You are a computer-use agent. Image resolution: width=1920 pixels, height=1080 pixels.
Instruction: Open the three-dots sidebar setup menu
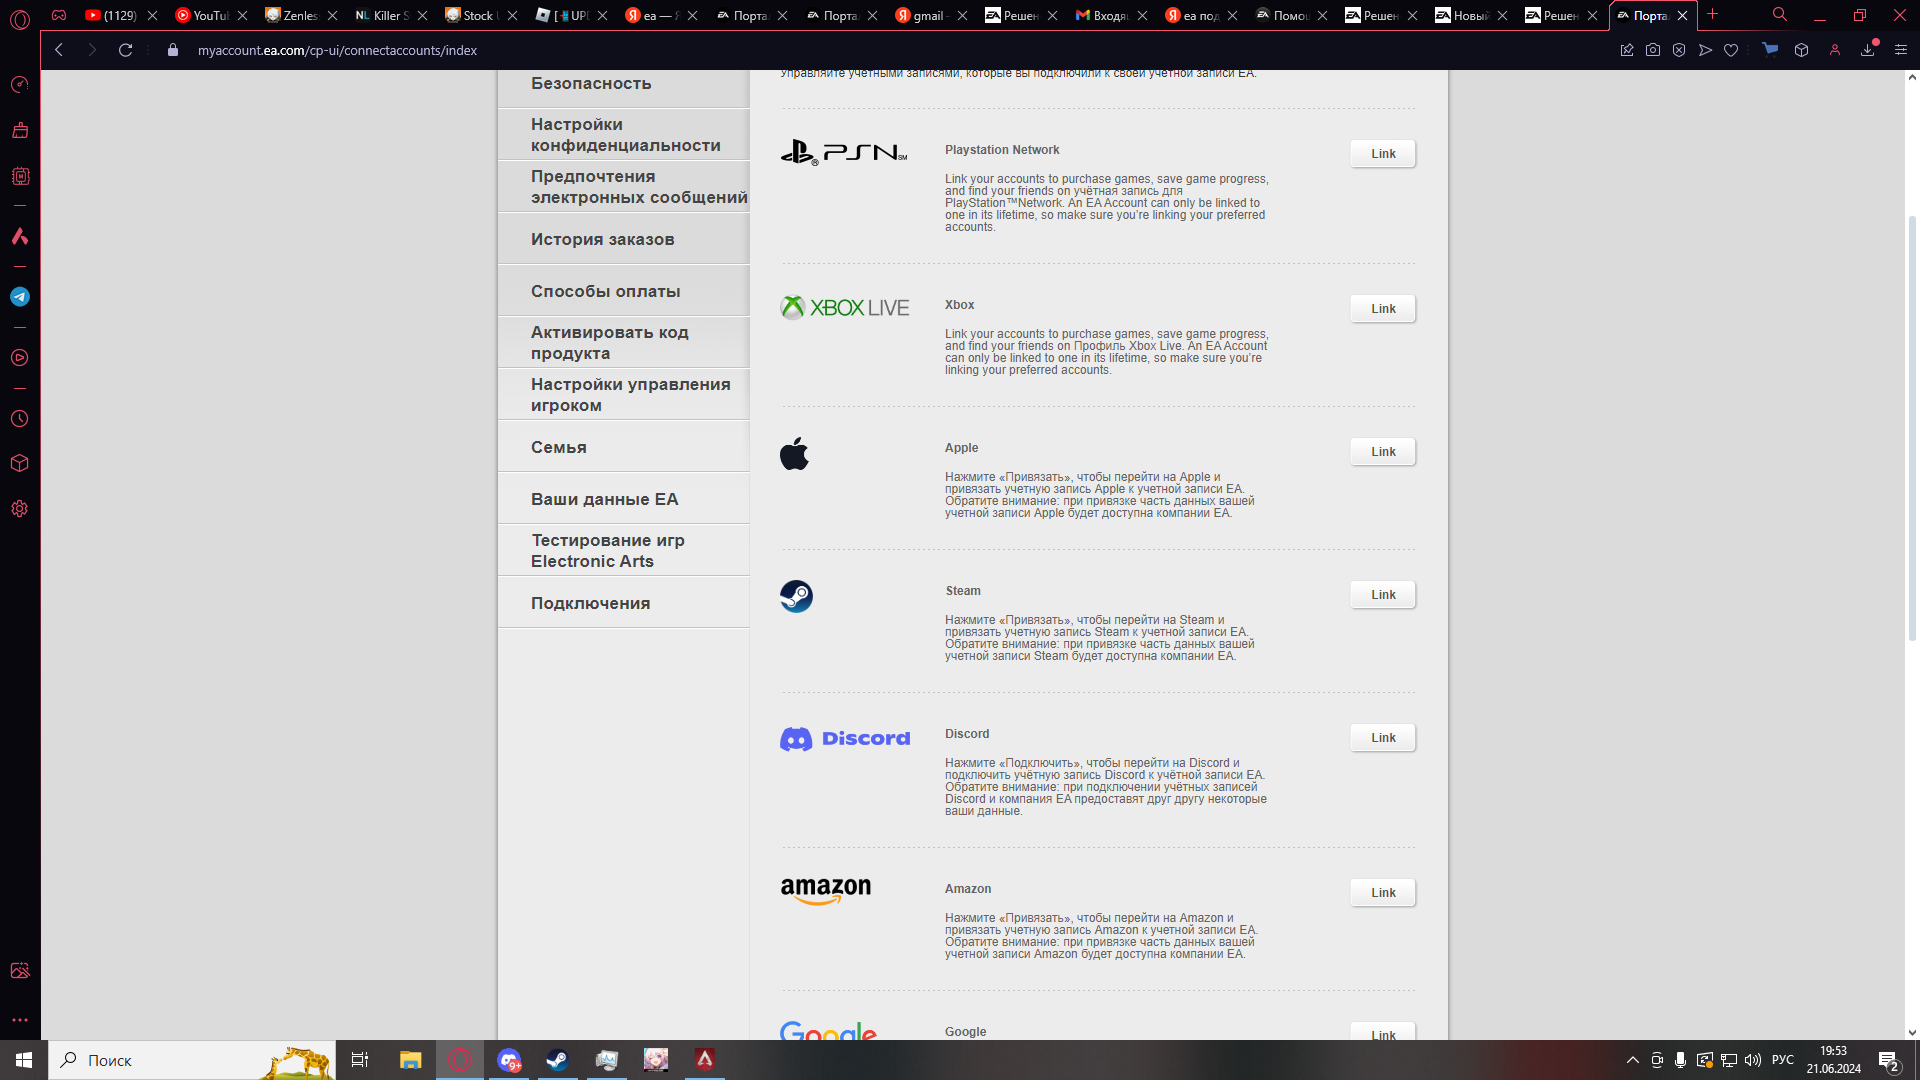20,1020
